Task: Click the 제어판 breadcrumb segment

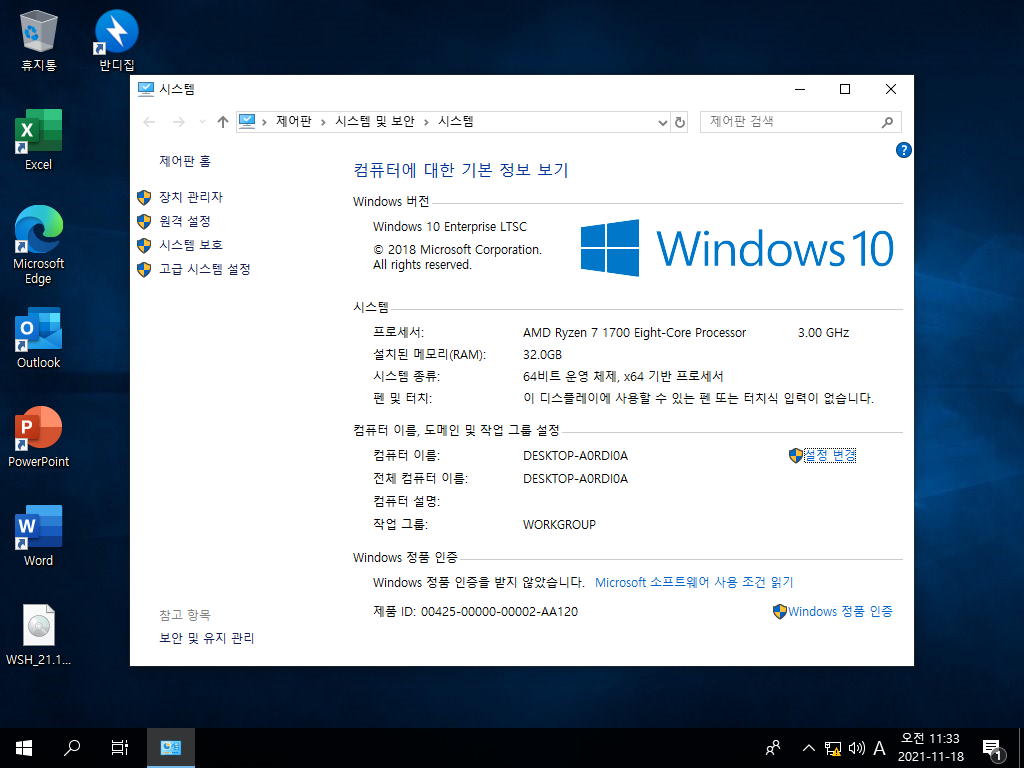Action: coord(294,121)
